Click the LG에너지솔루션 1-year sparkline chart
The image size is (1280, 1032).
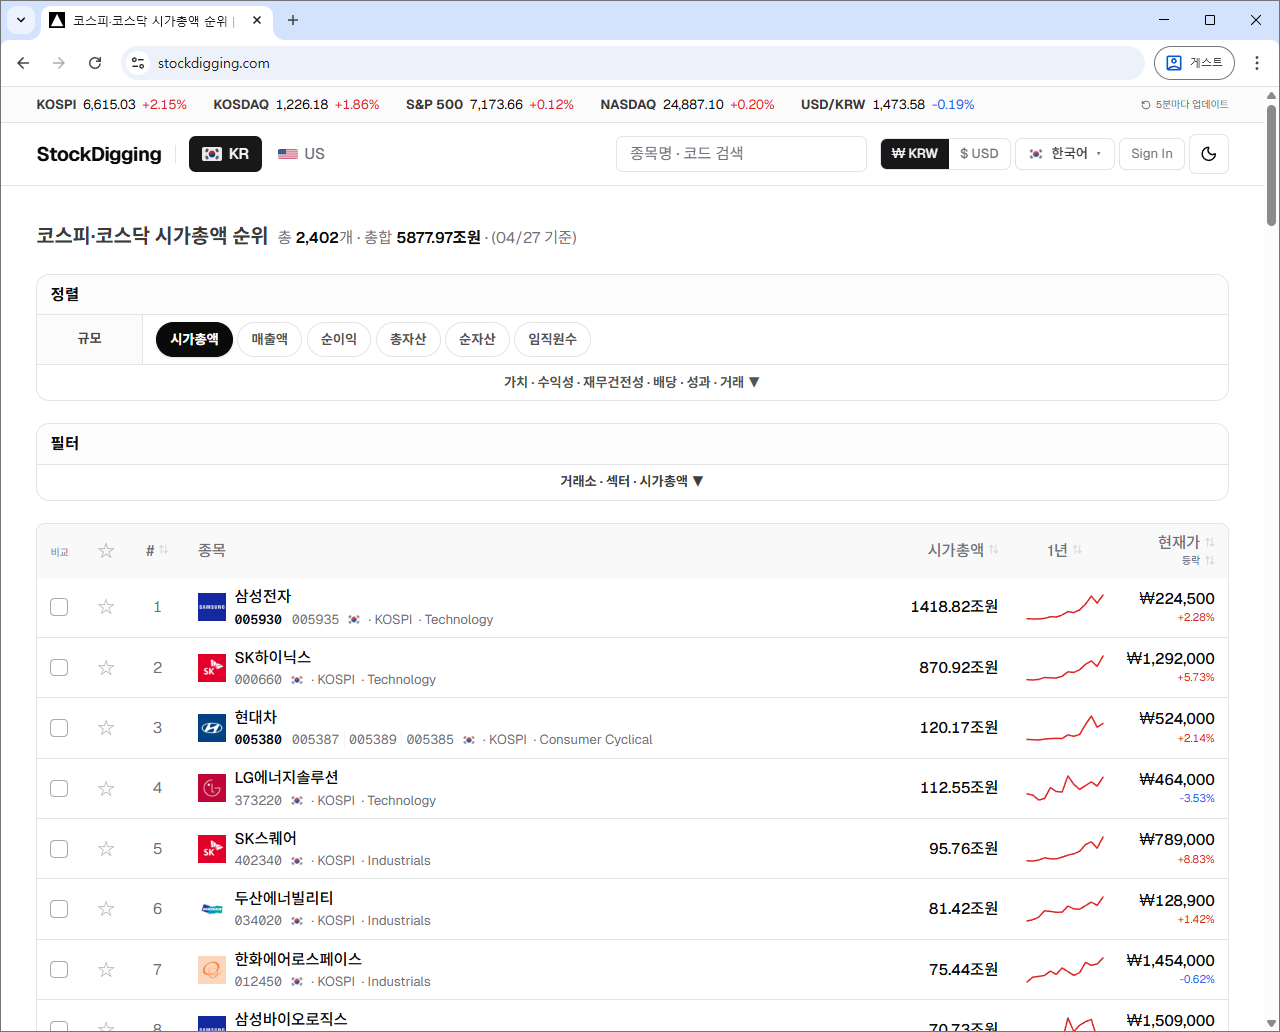1065,788
